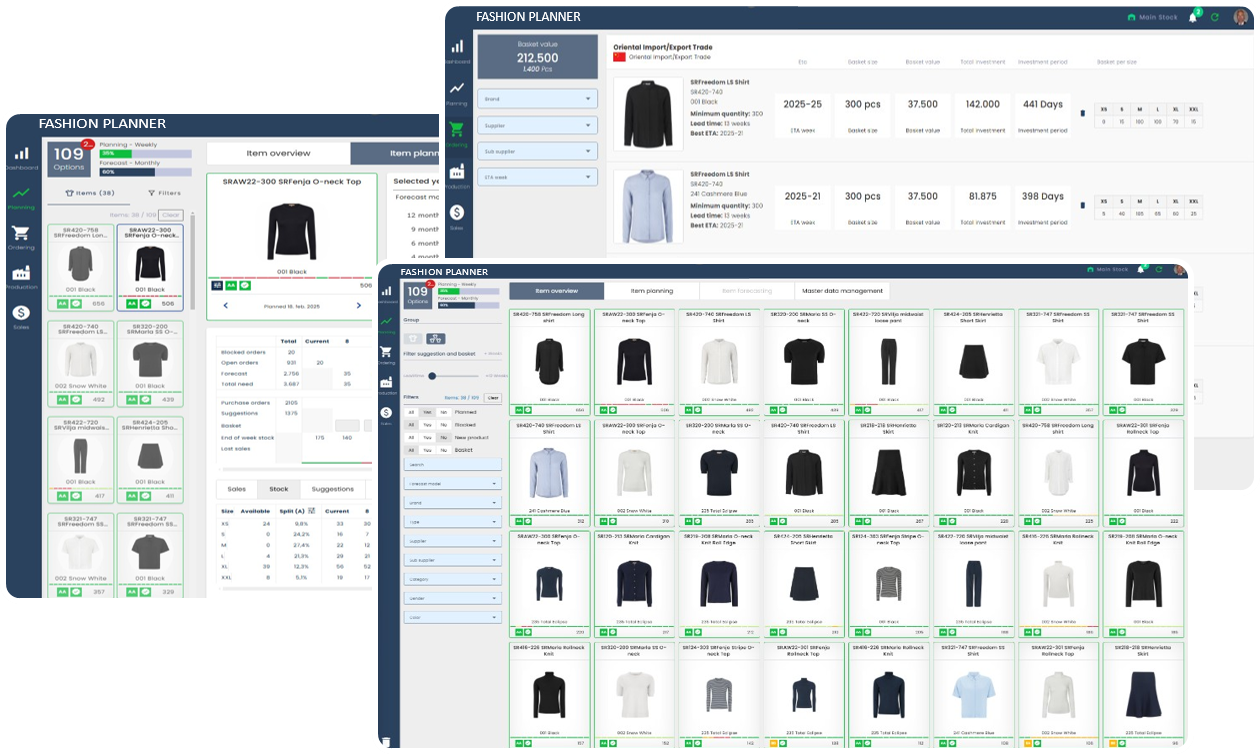Expand the Category filter dropdown
The height and width of the screenshot is (754, 1260).
point(453,579)
